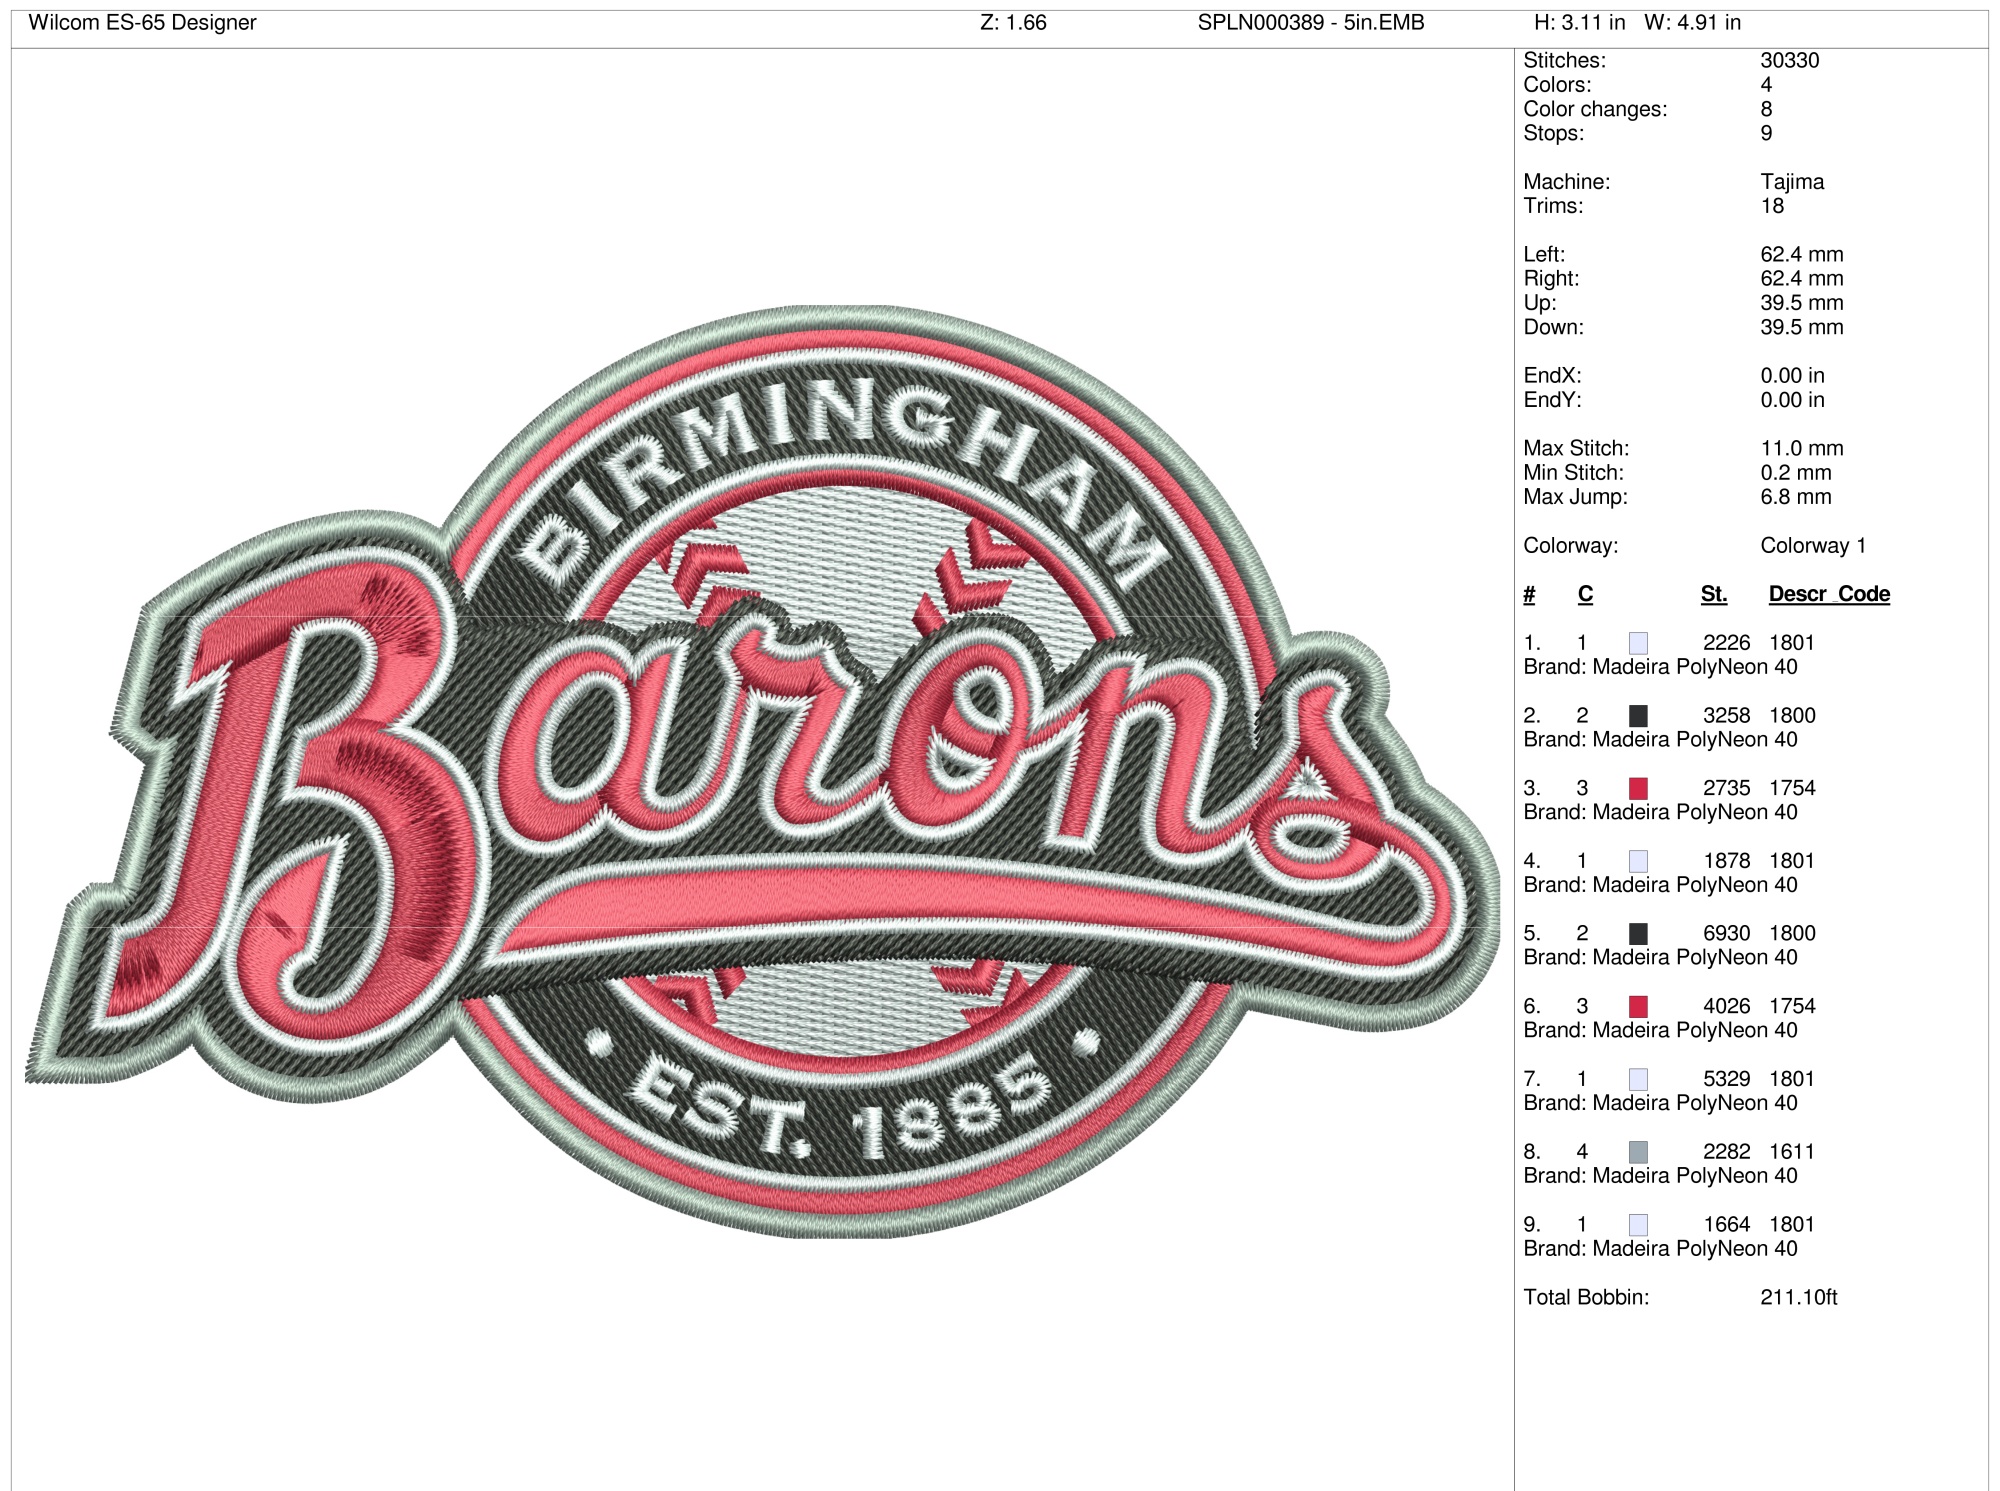Click the 'Color changes:' label
2000x1491 pixels.
point(1595,109)
